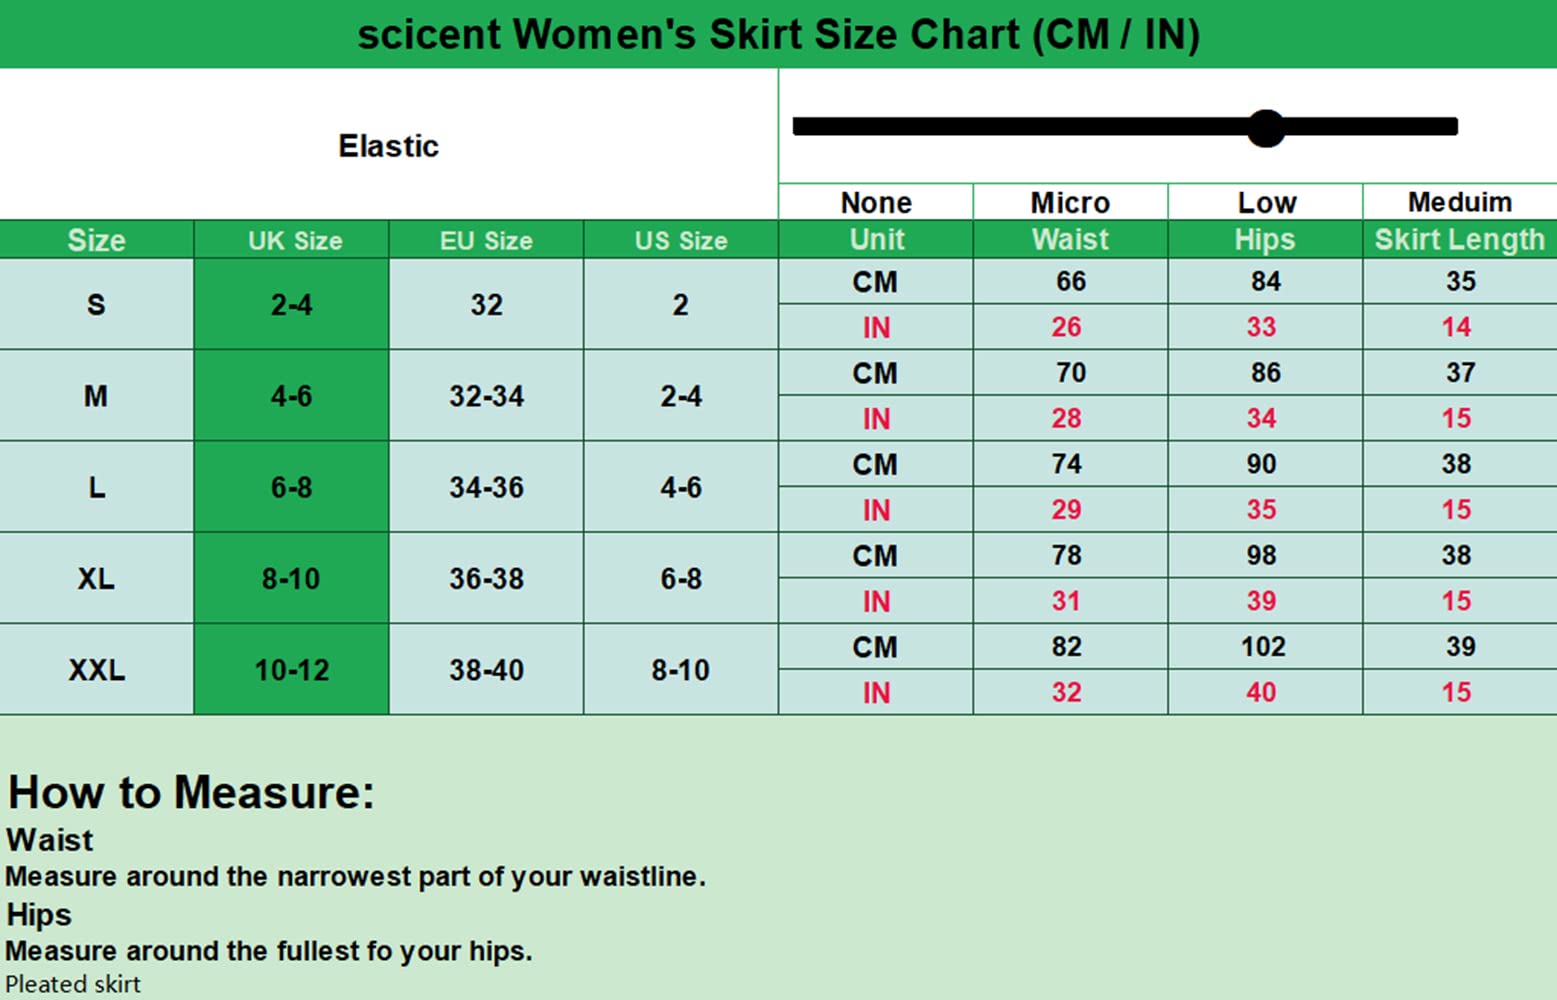Click the EU size "34-36" cell
The width and height of the screenshot is (1557, 1000).
click(x=486, y=487)
